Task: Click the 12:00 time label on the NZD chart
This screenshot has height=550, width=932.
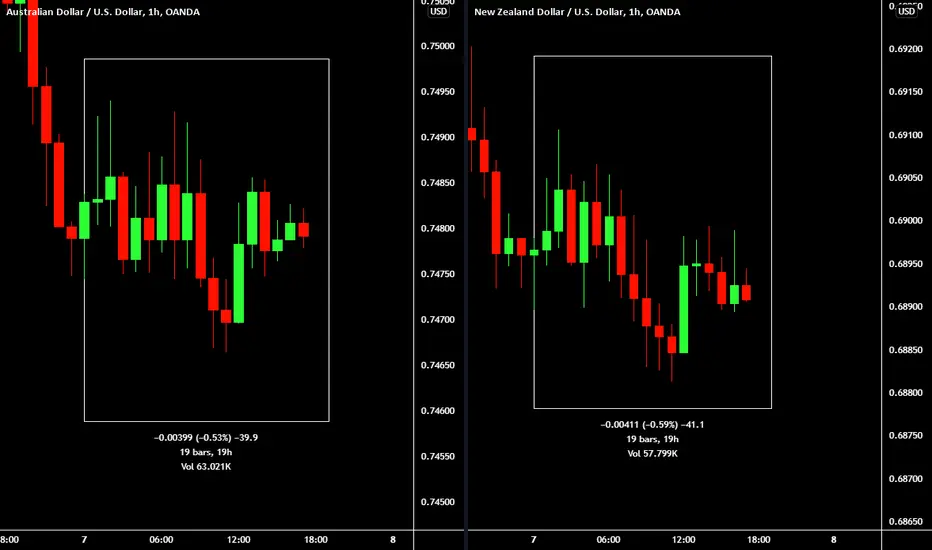Action: tap(684, 540)
